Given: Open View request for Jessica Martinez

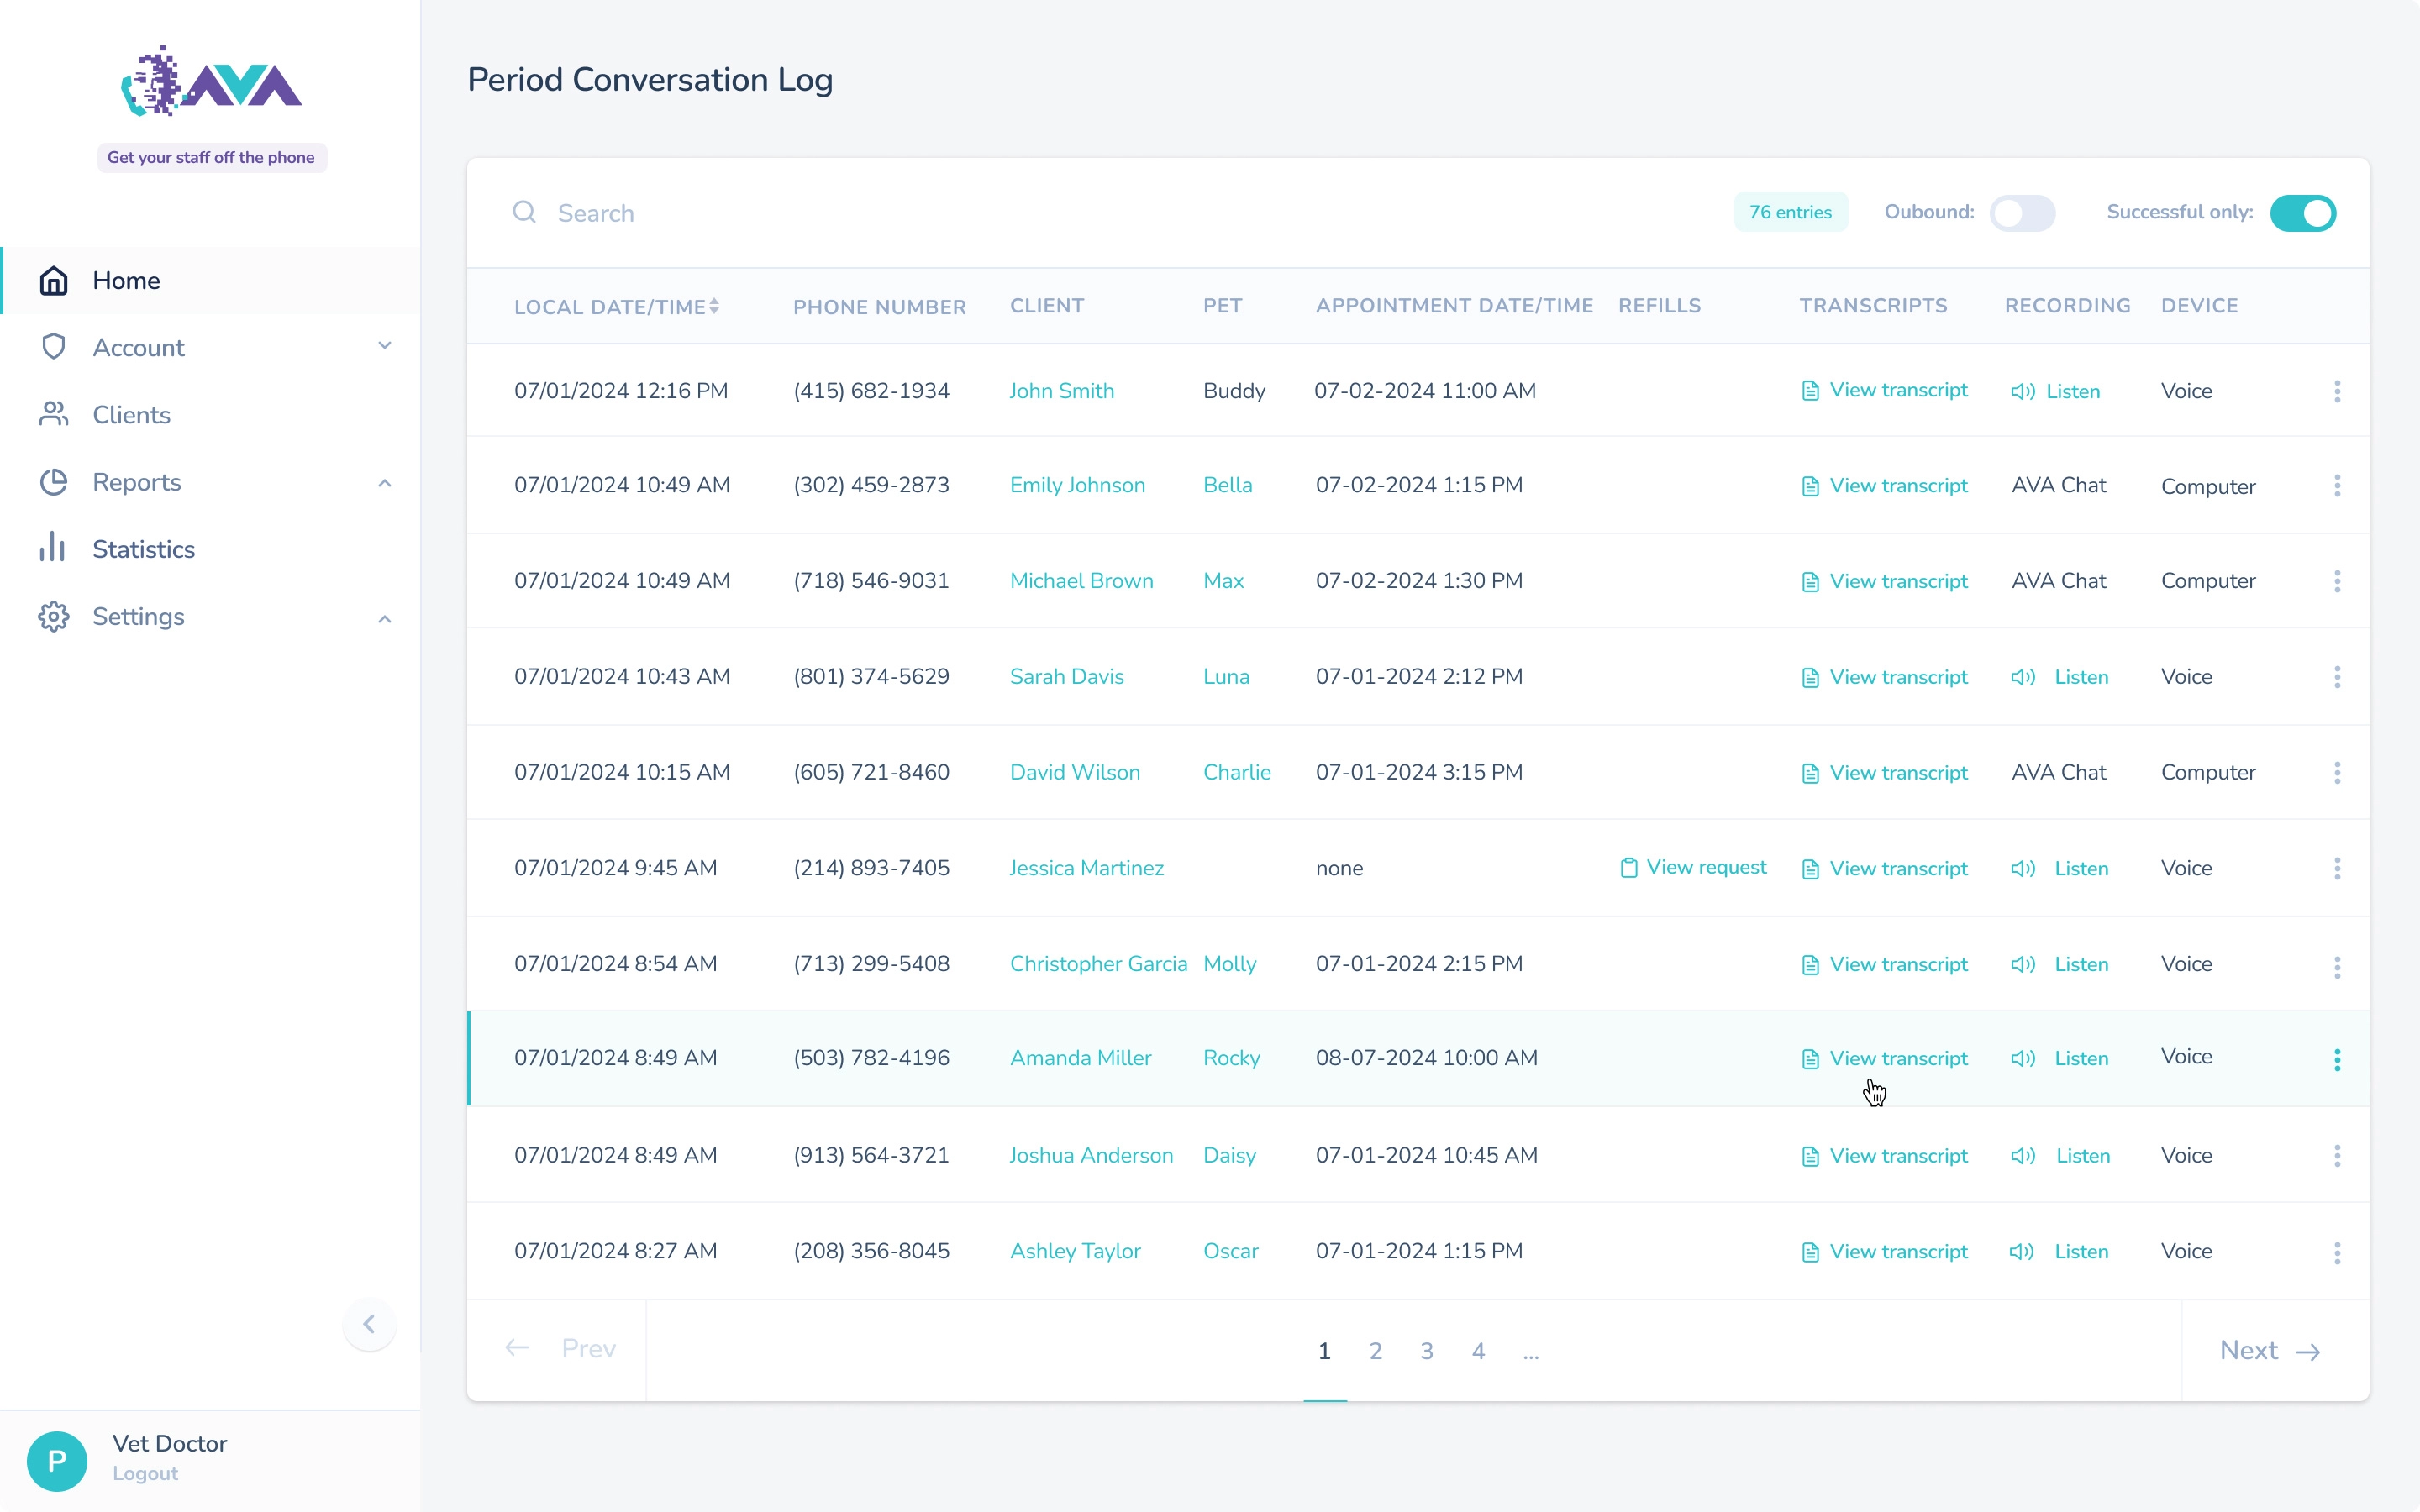Looking at the screenshot, I should [x=1693, y=867].
